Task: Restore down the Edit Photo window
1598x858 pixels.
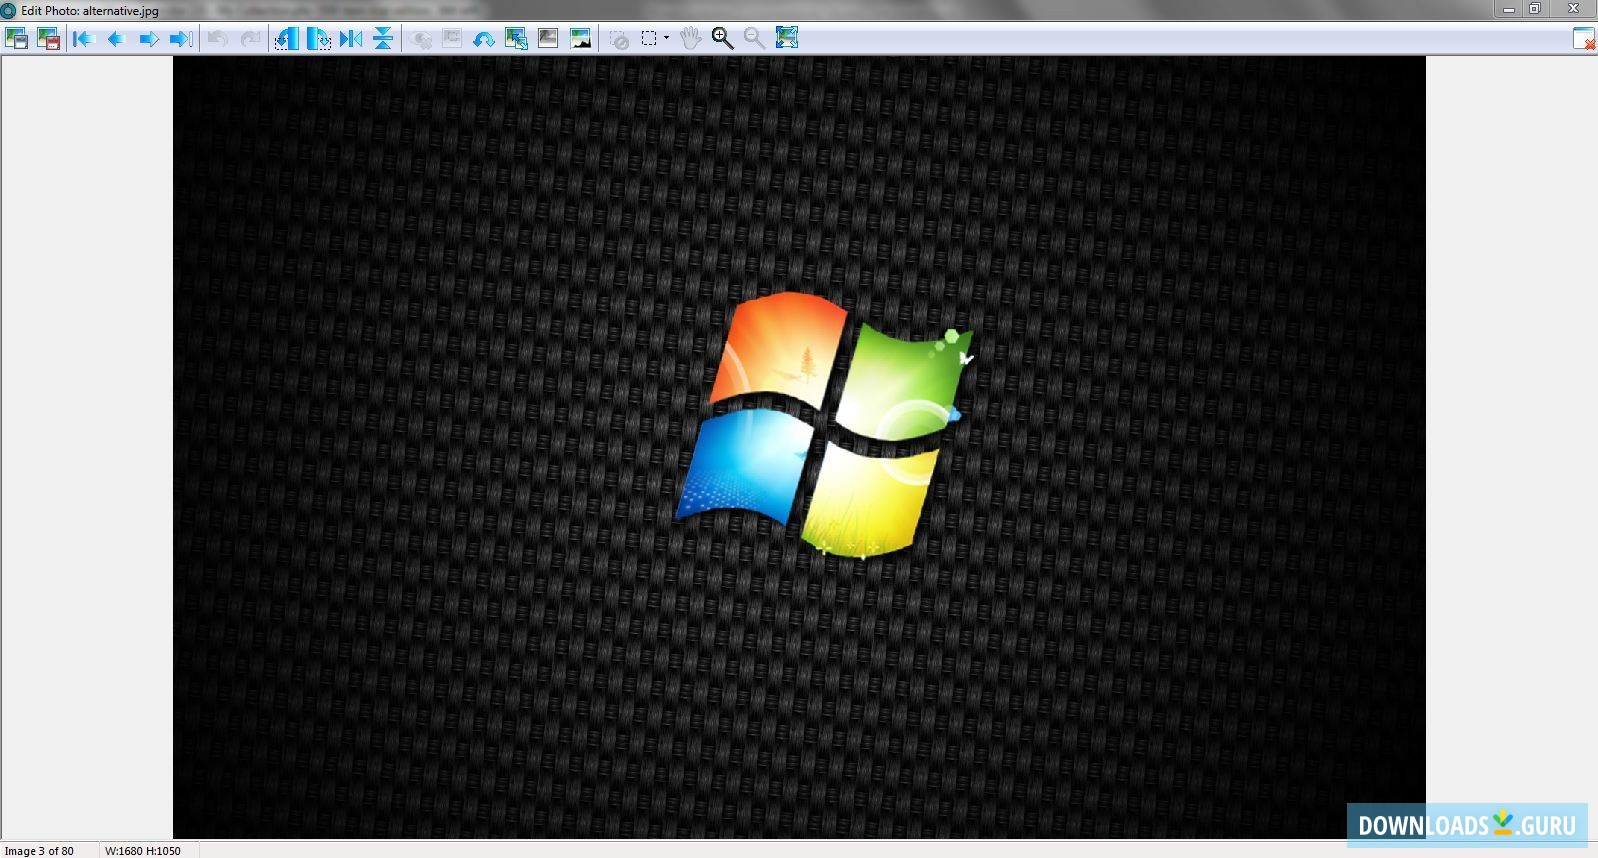Action: [x=1535, y=9]
